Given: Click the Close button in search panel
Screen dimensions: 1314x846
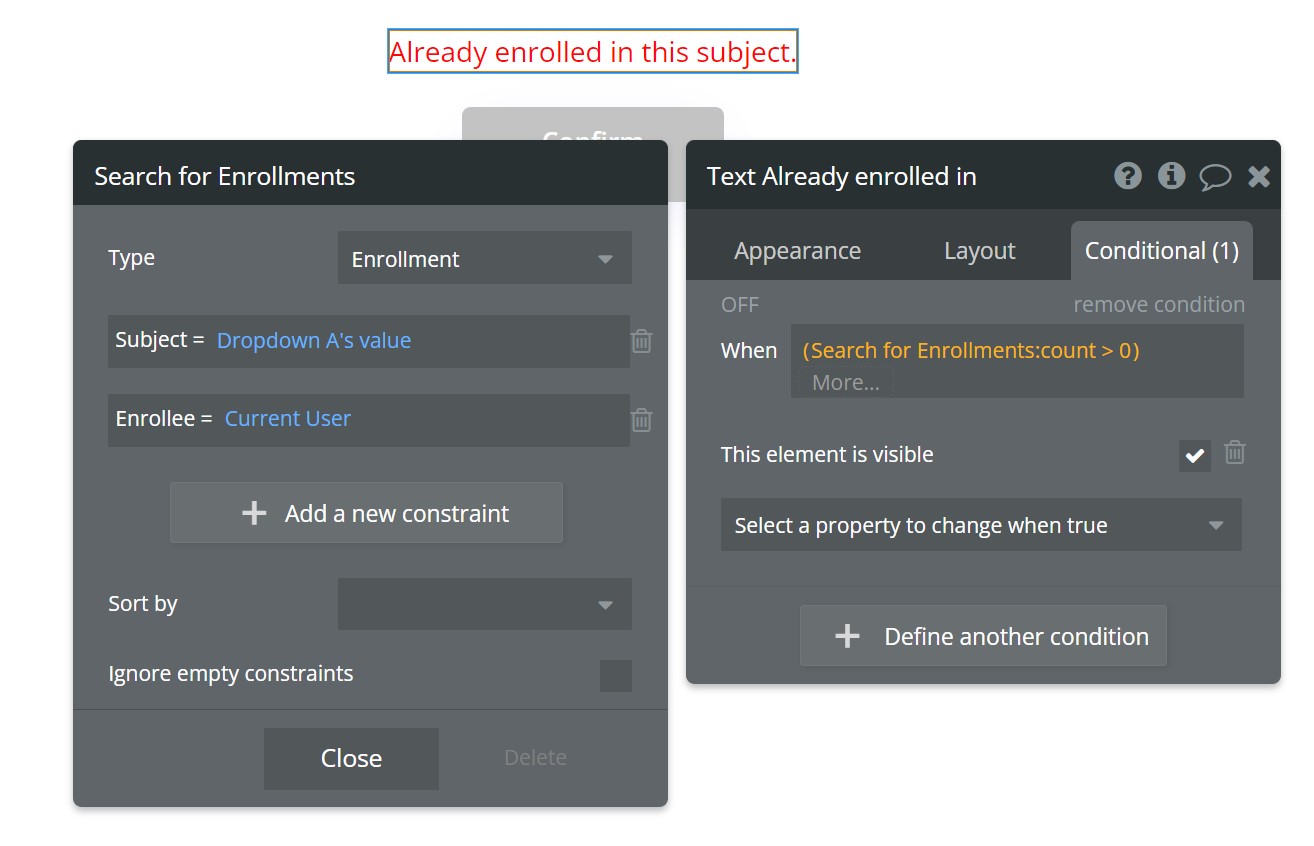Looking at the screenshot, I should (351, 758).
